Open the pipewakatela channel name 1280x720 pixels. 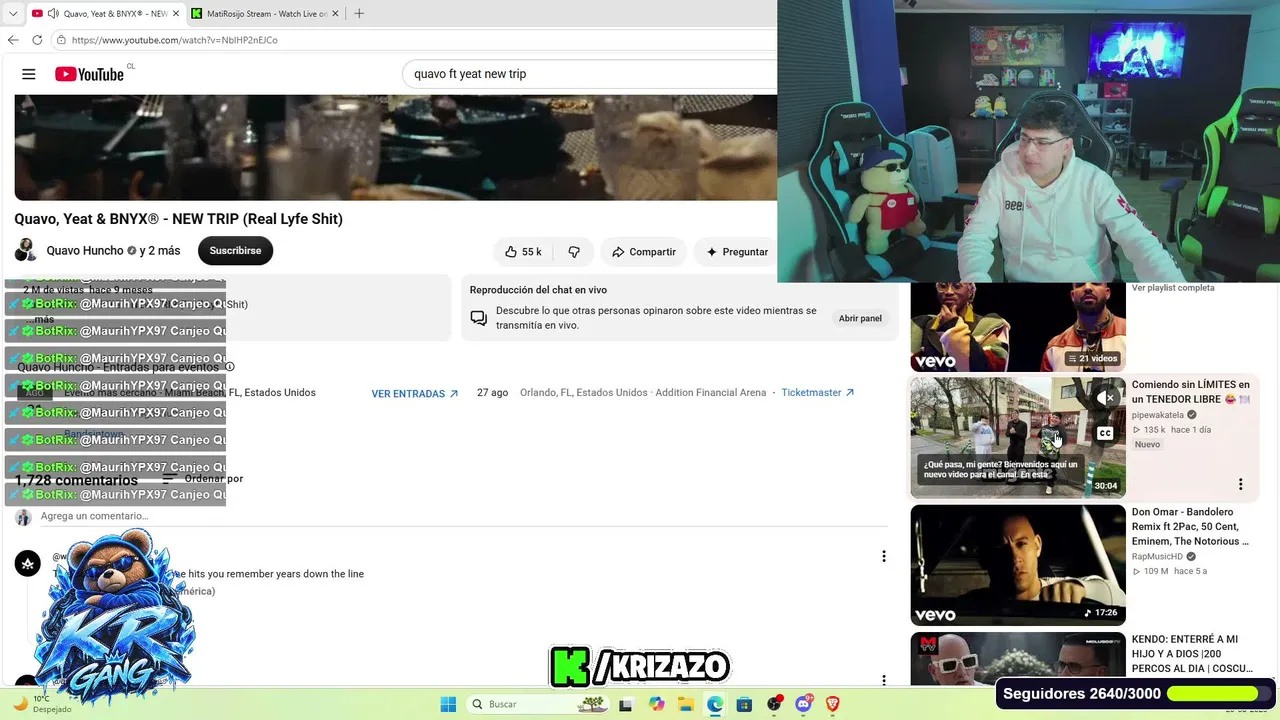pyautogui.click(x=1158, y=415)
